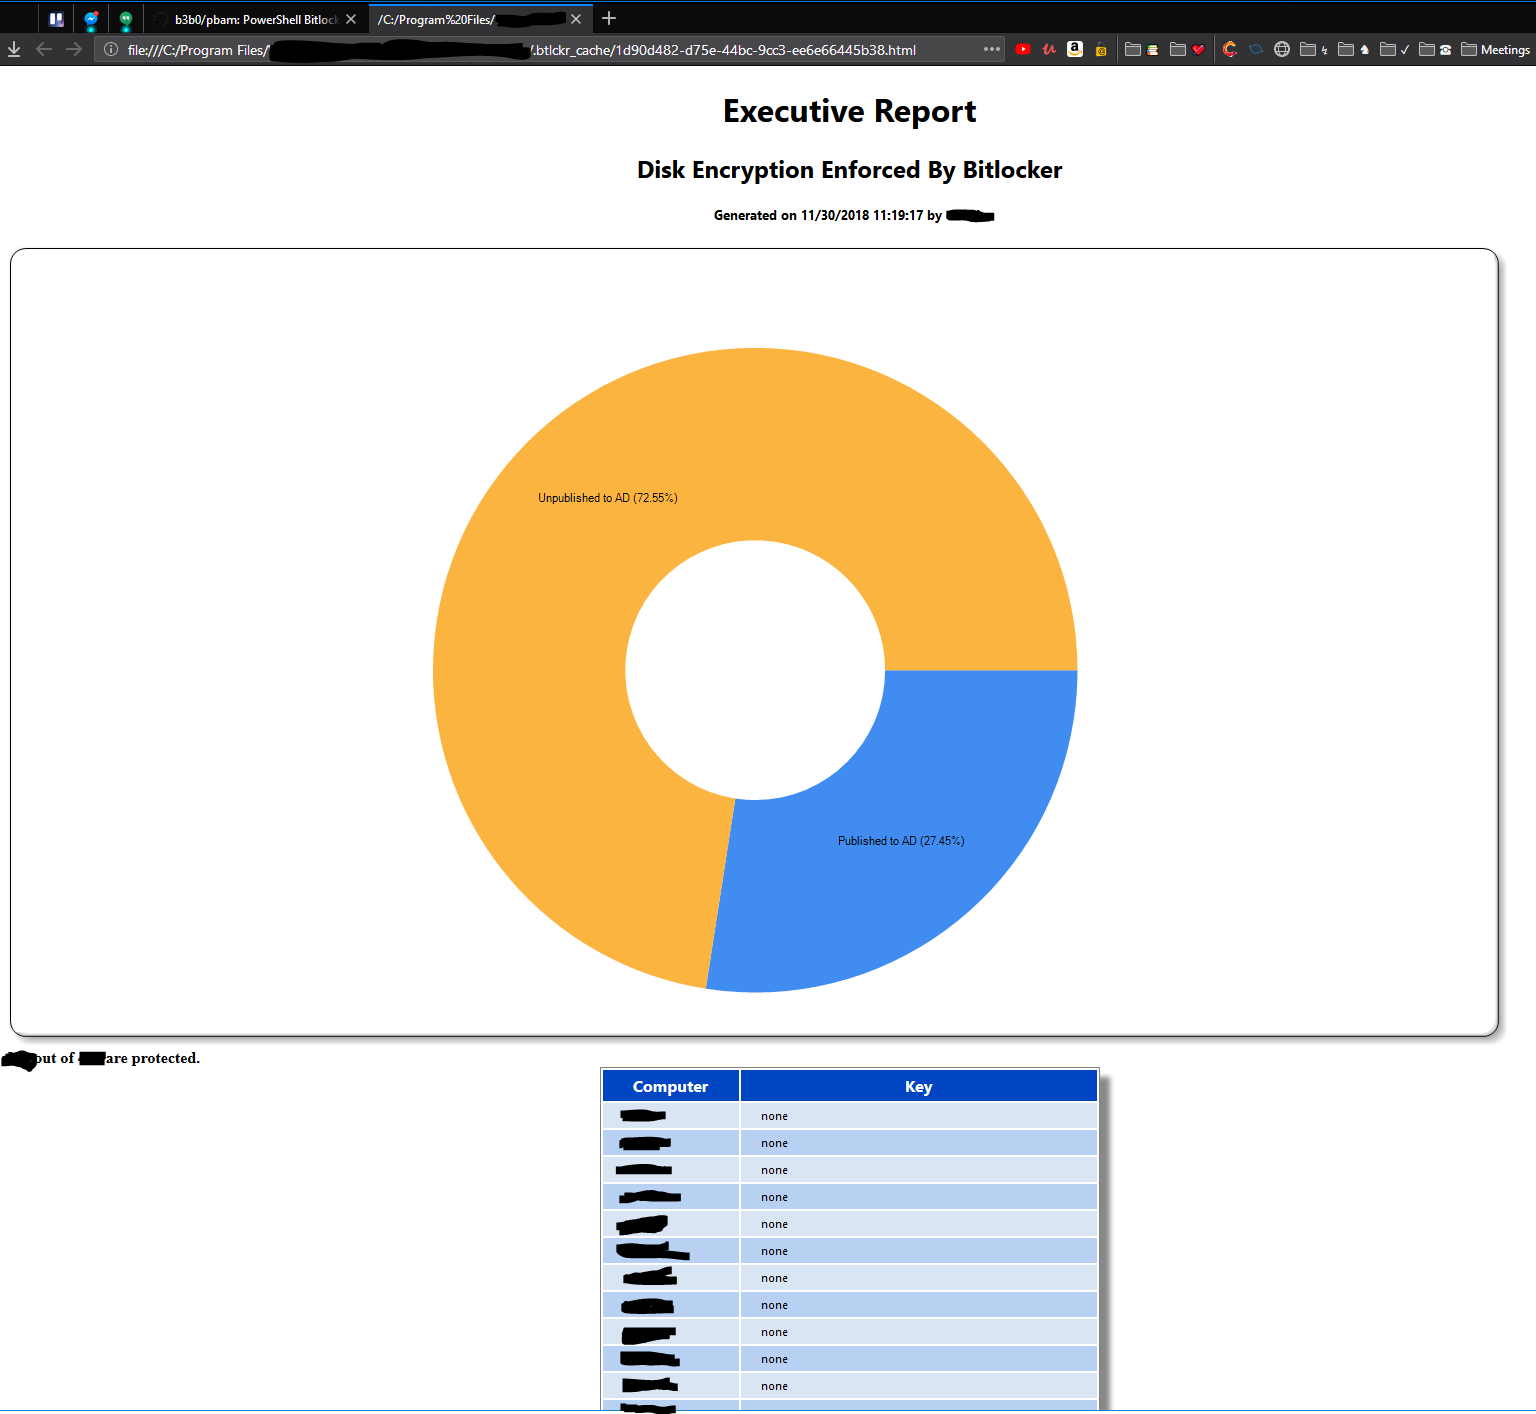Open the blue outline shape bookmark

coord(1256,49)
